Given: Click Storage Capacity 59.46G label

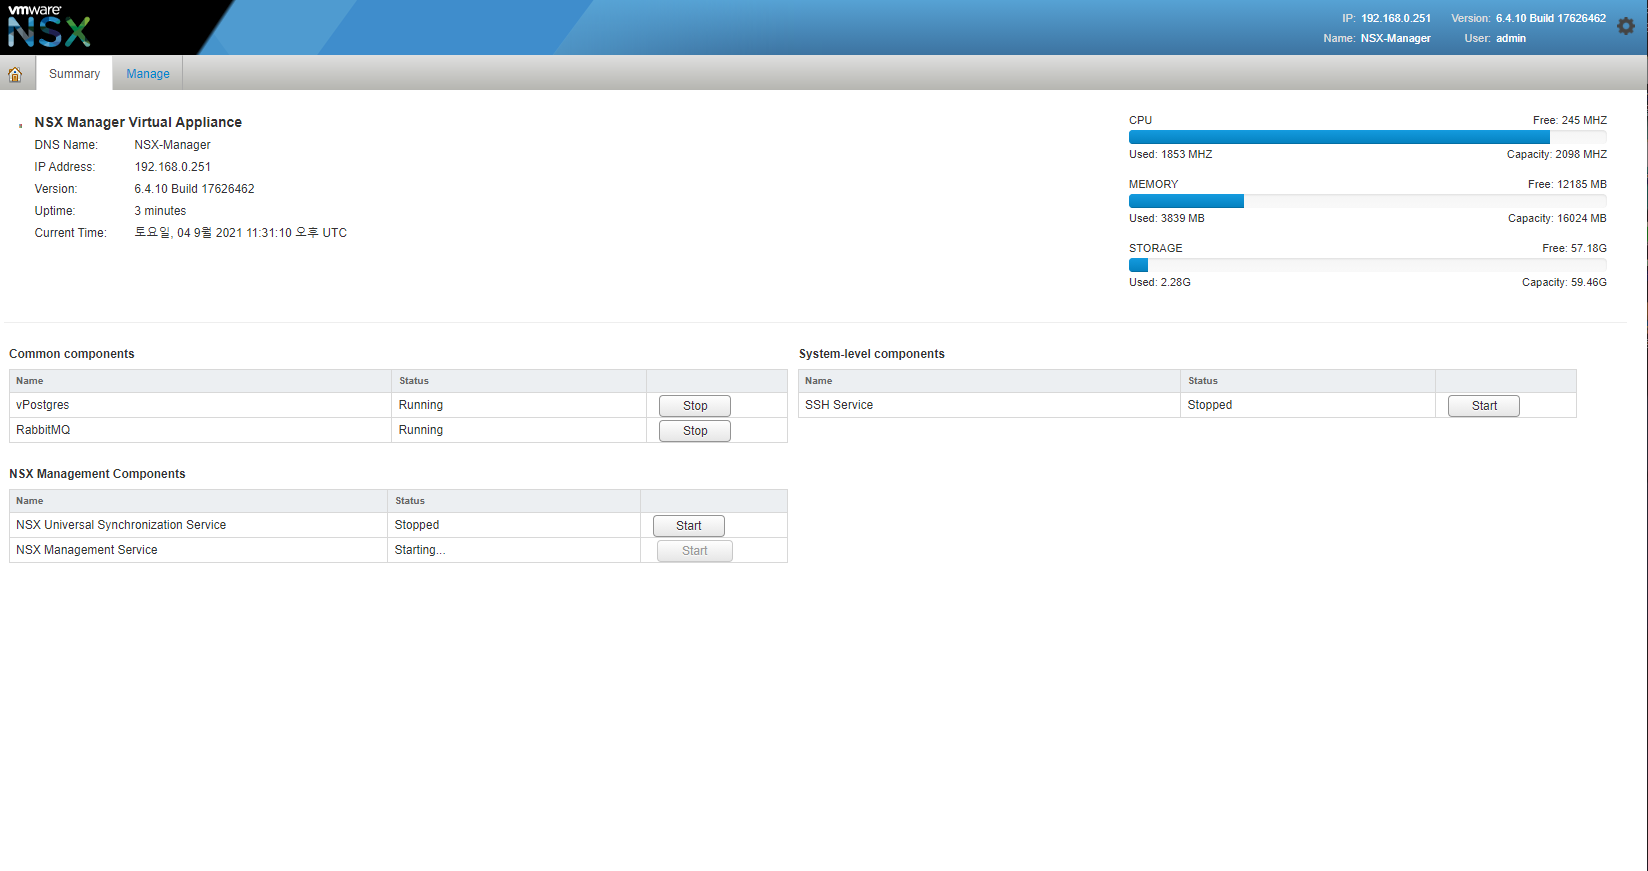Looking at the screenshot, I should (1564, 282).
